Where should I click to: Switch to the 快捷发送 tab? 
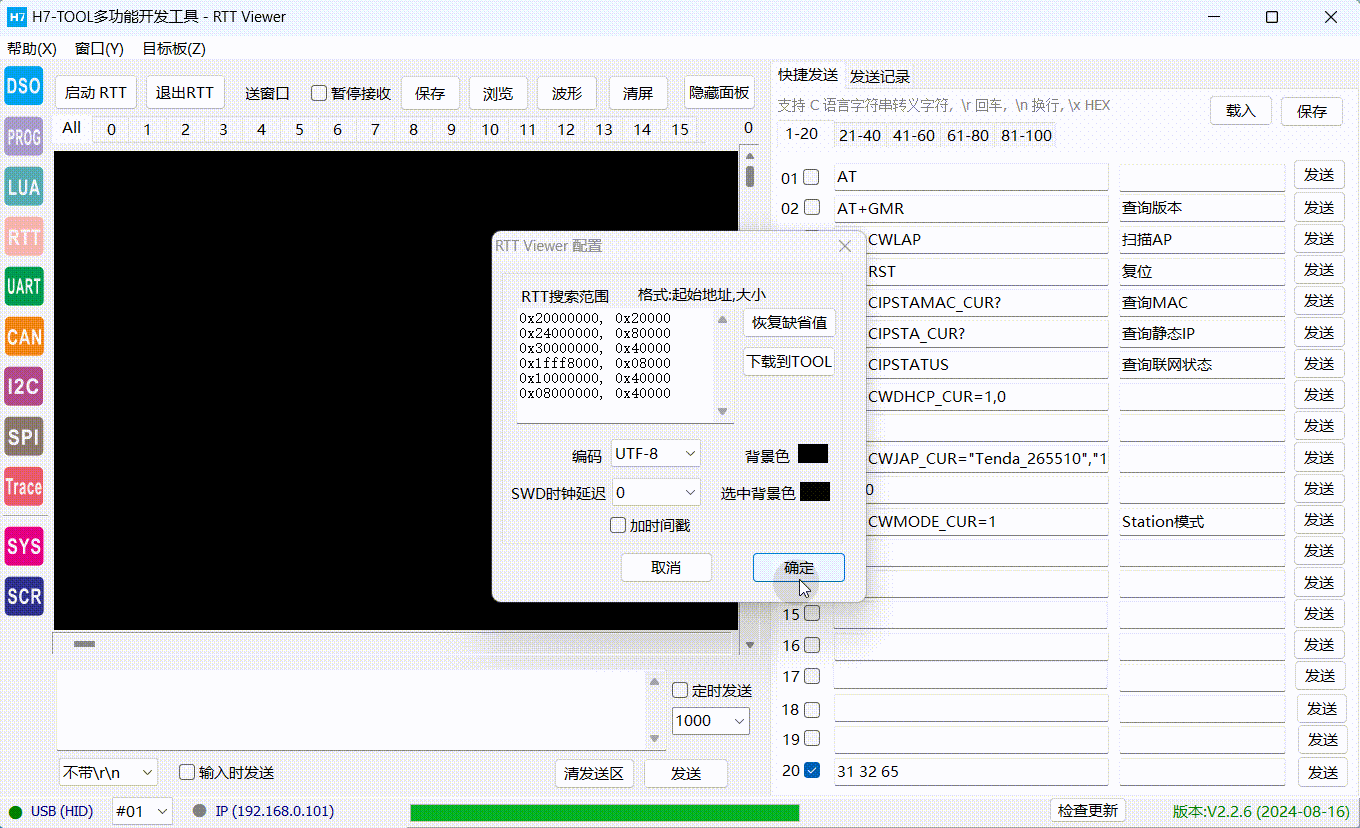808,75
